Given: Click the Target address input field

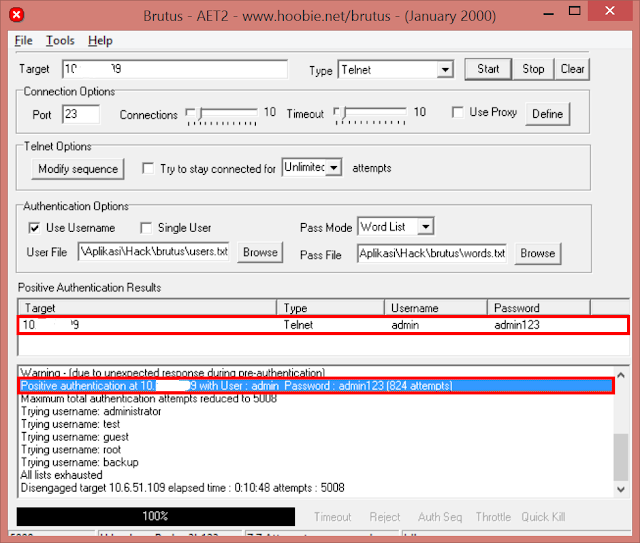Looking at the screenshot, I should coord(175,69).
